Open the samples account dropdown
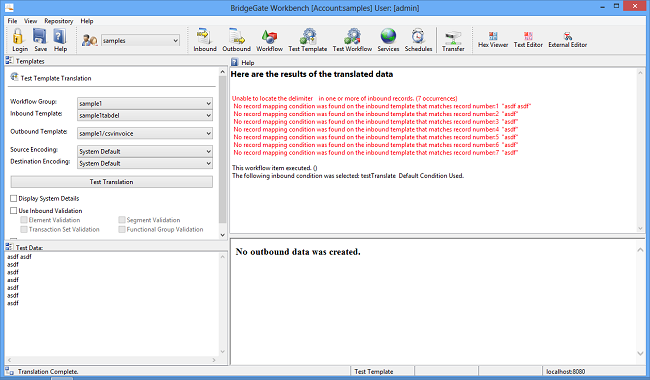 point(141,41)
